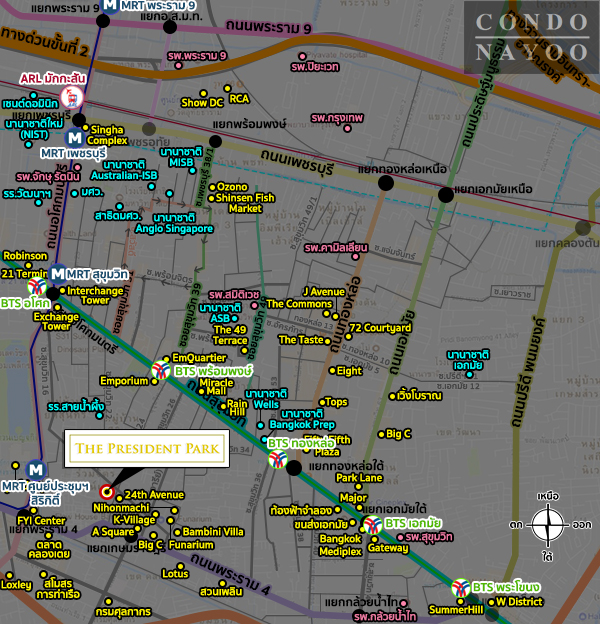This screenshot has height=624, width=600.
Task: Click the แยกพร้อมพงษ์ intersection label
Action: [249, 124]
